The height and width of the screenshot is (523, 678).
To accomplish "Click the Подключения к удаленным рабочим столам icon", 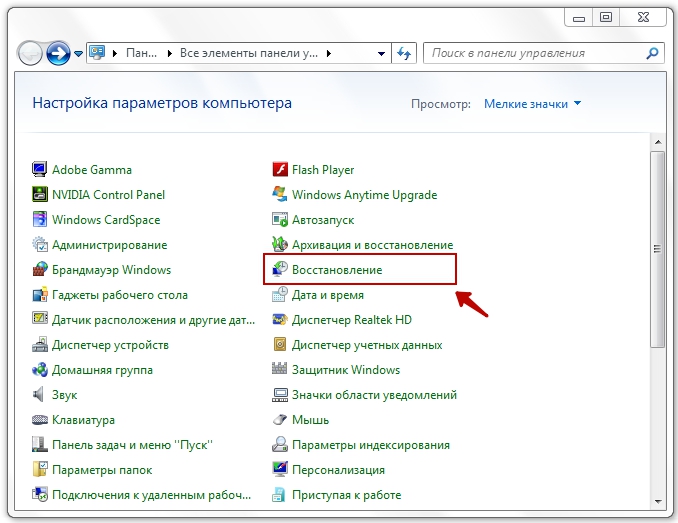I will [39, 494].
